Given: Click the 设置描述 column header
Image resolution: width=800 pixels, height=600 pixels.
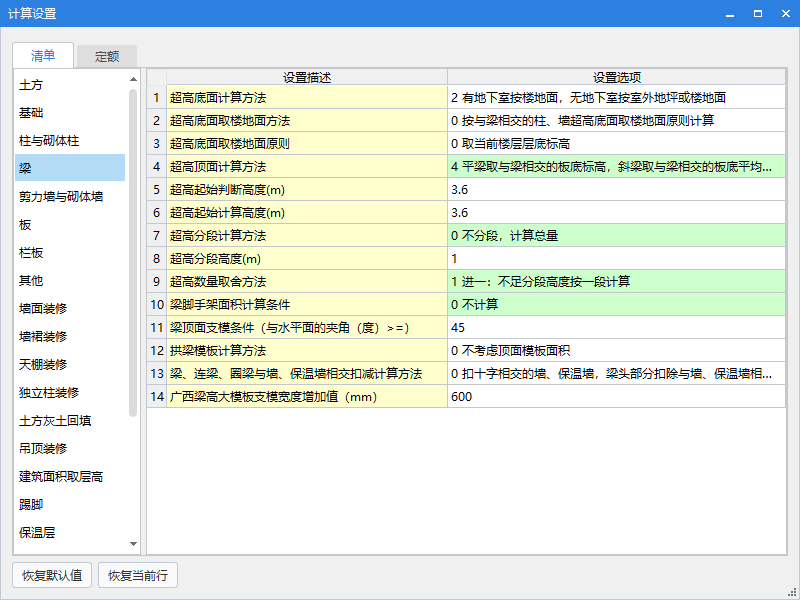Looking at the screenshot, I should tap(307, 77).
